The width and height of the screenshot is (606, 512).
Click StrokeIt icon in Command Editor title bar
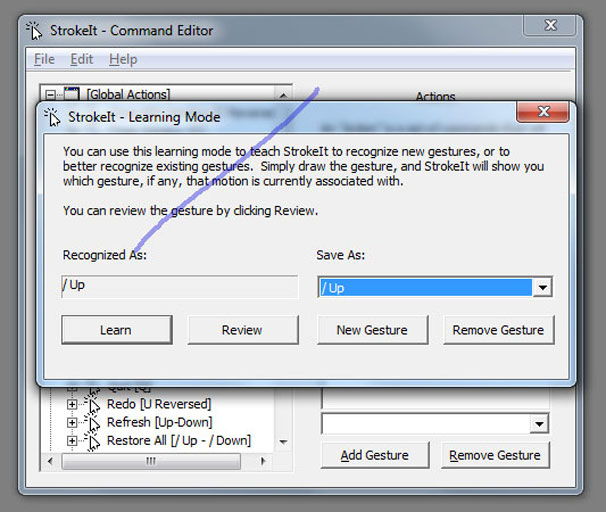pyautogui.click(x=34, y=31)
